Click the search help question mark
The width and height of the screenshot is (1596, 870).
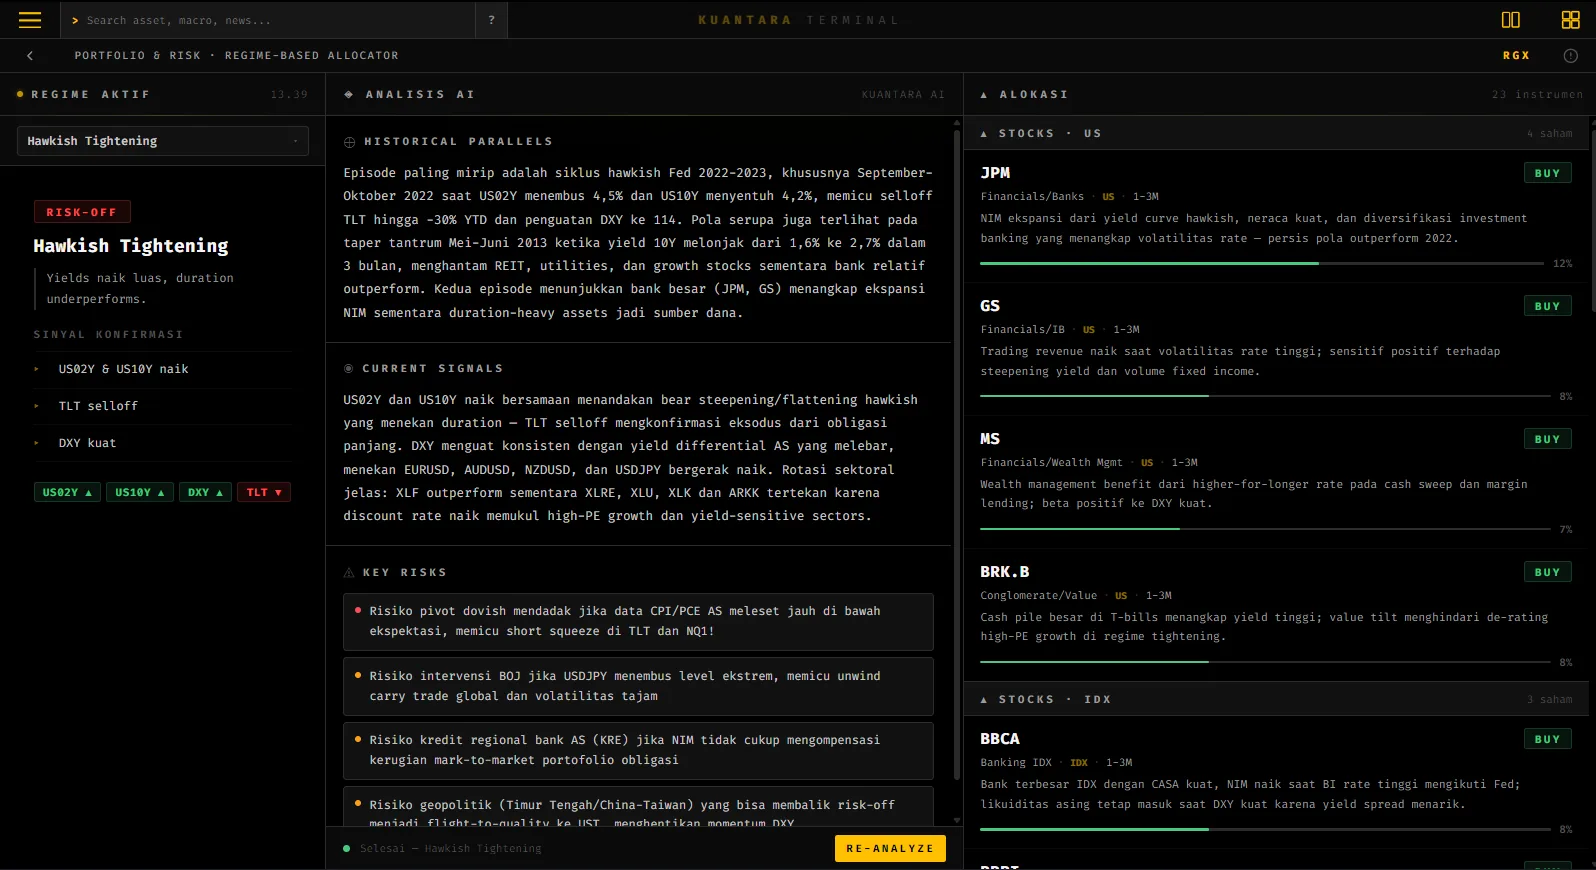click(x=491, y=20)
